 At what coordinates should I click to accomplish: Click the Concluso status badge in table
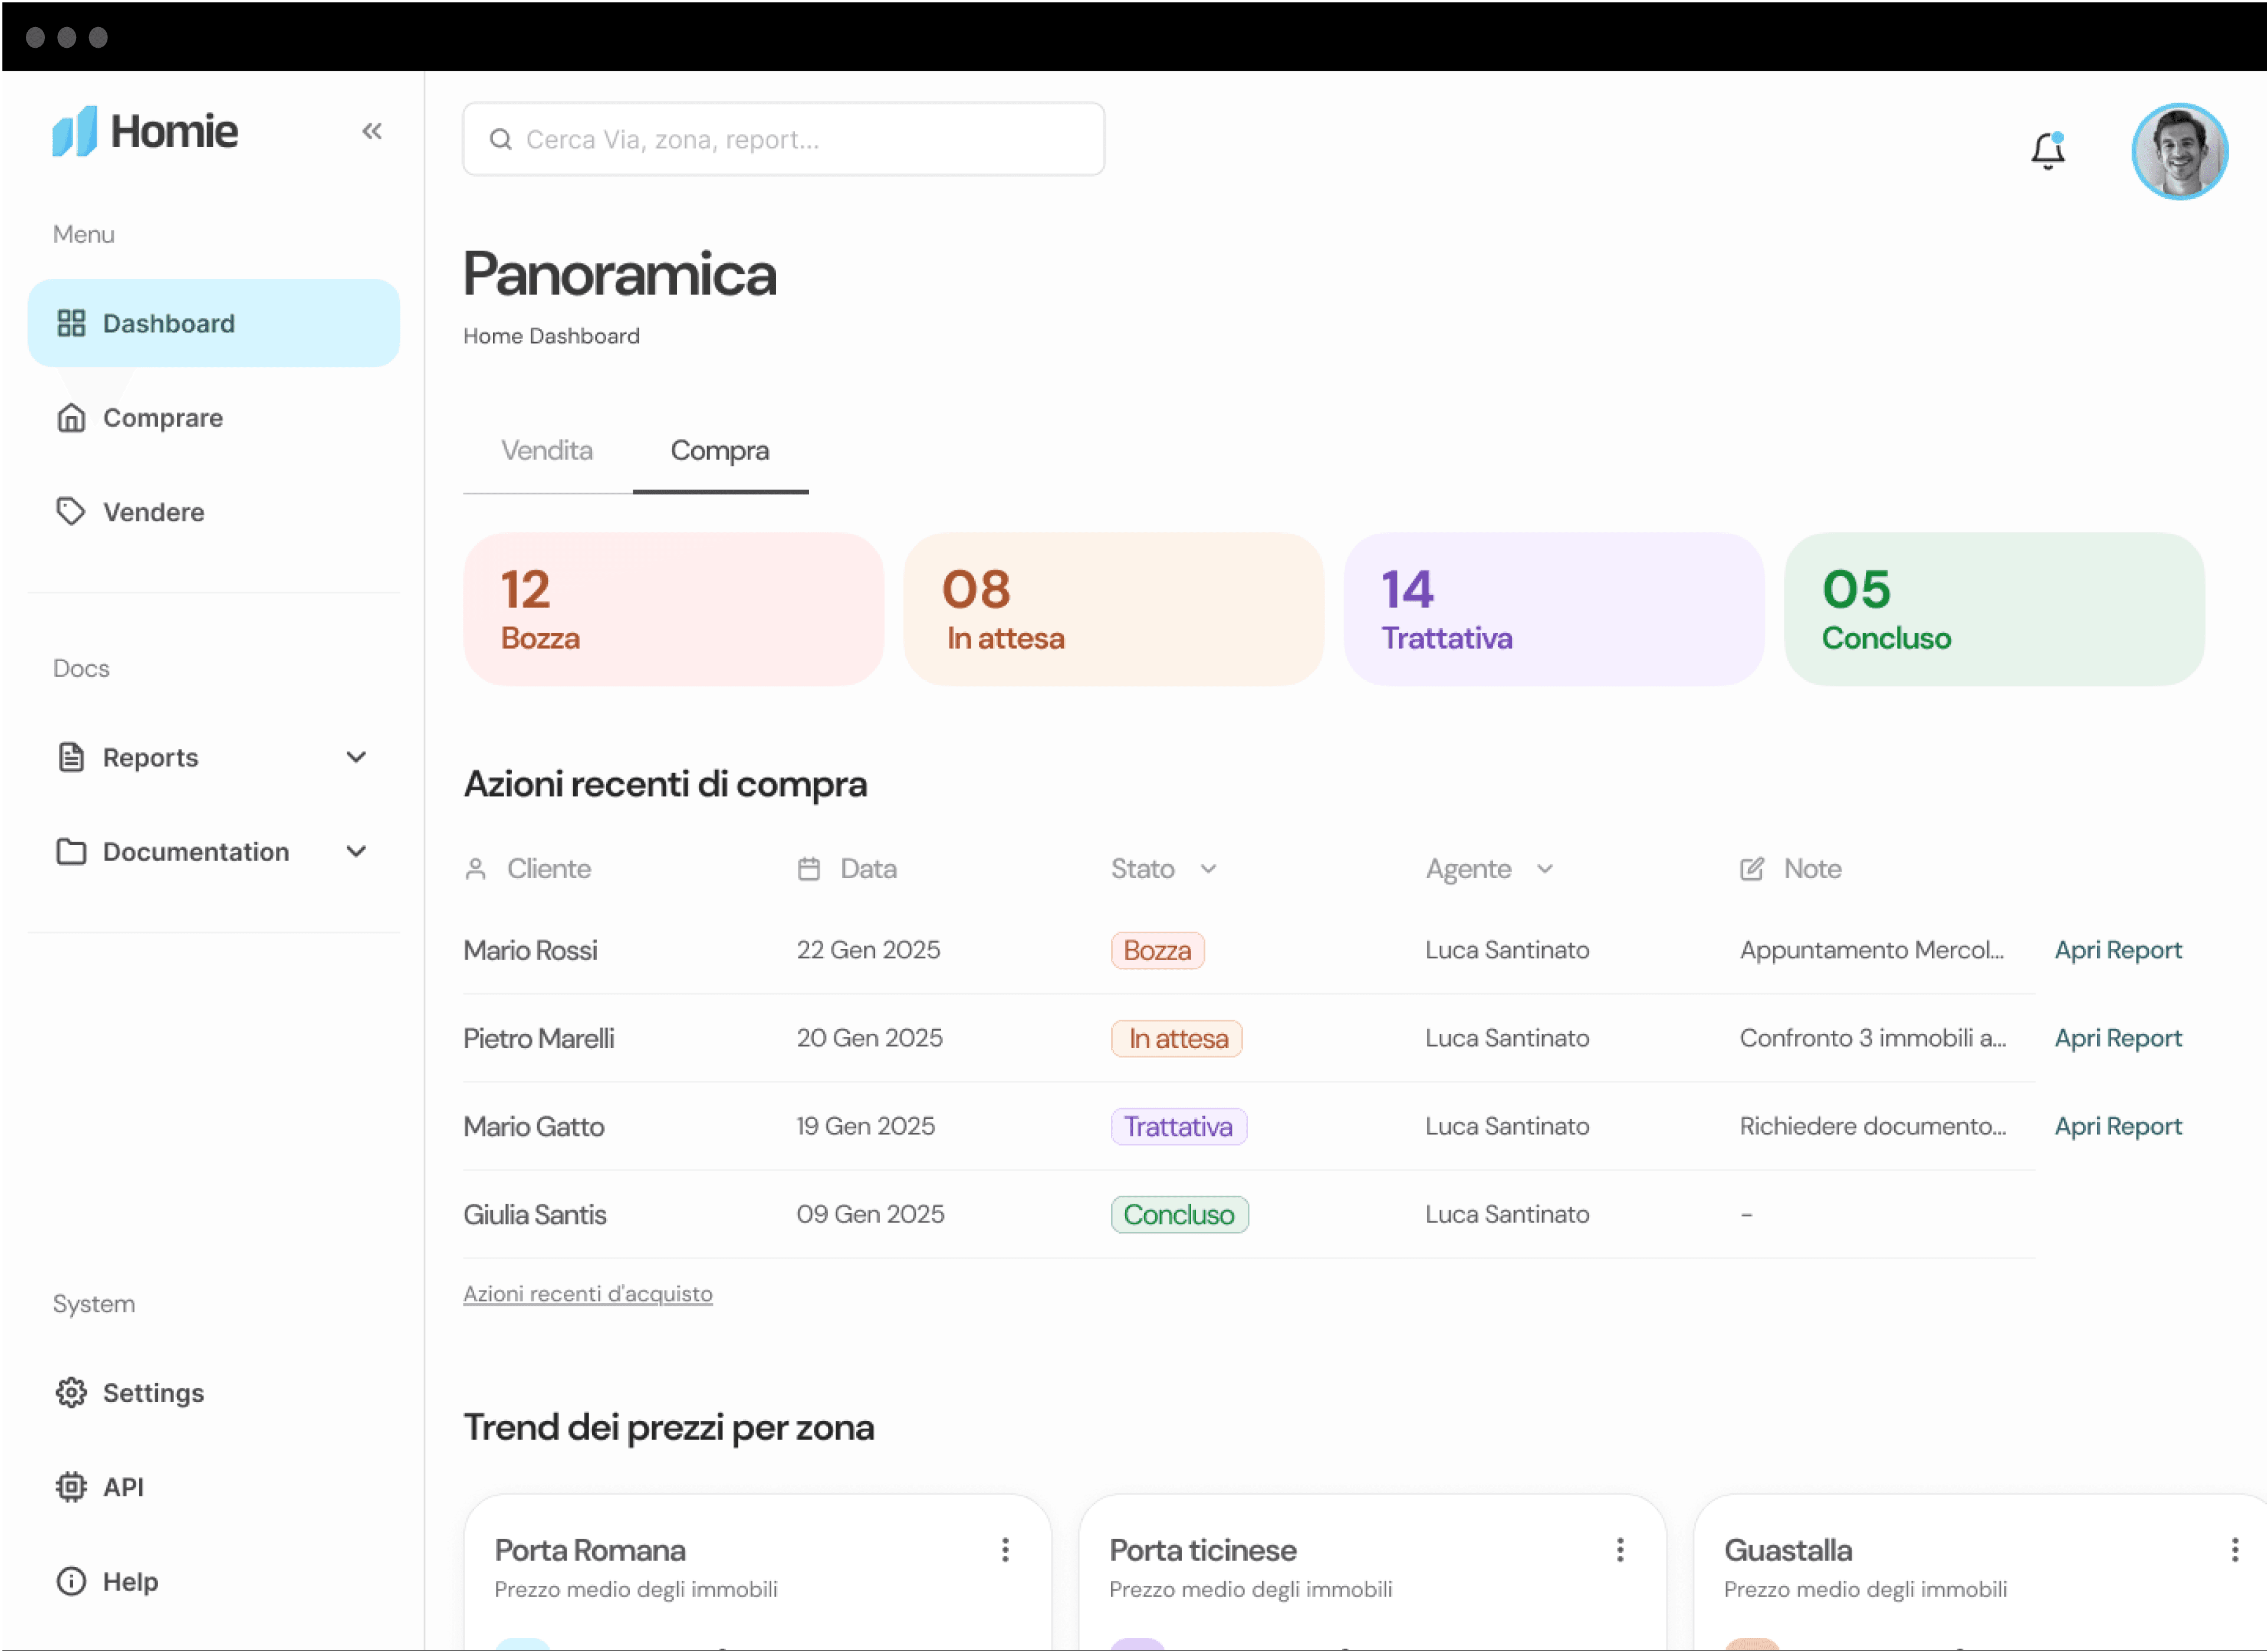1180,1214
